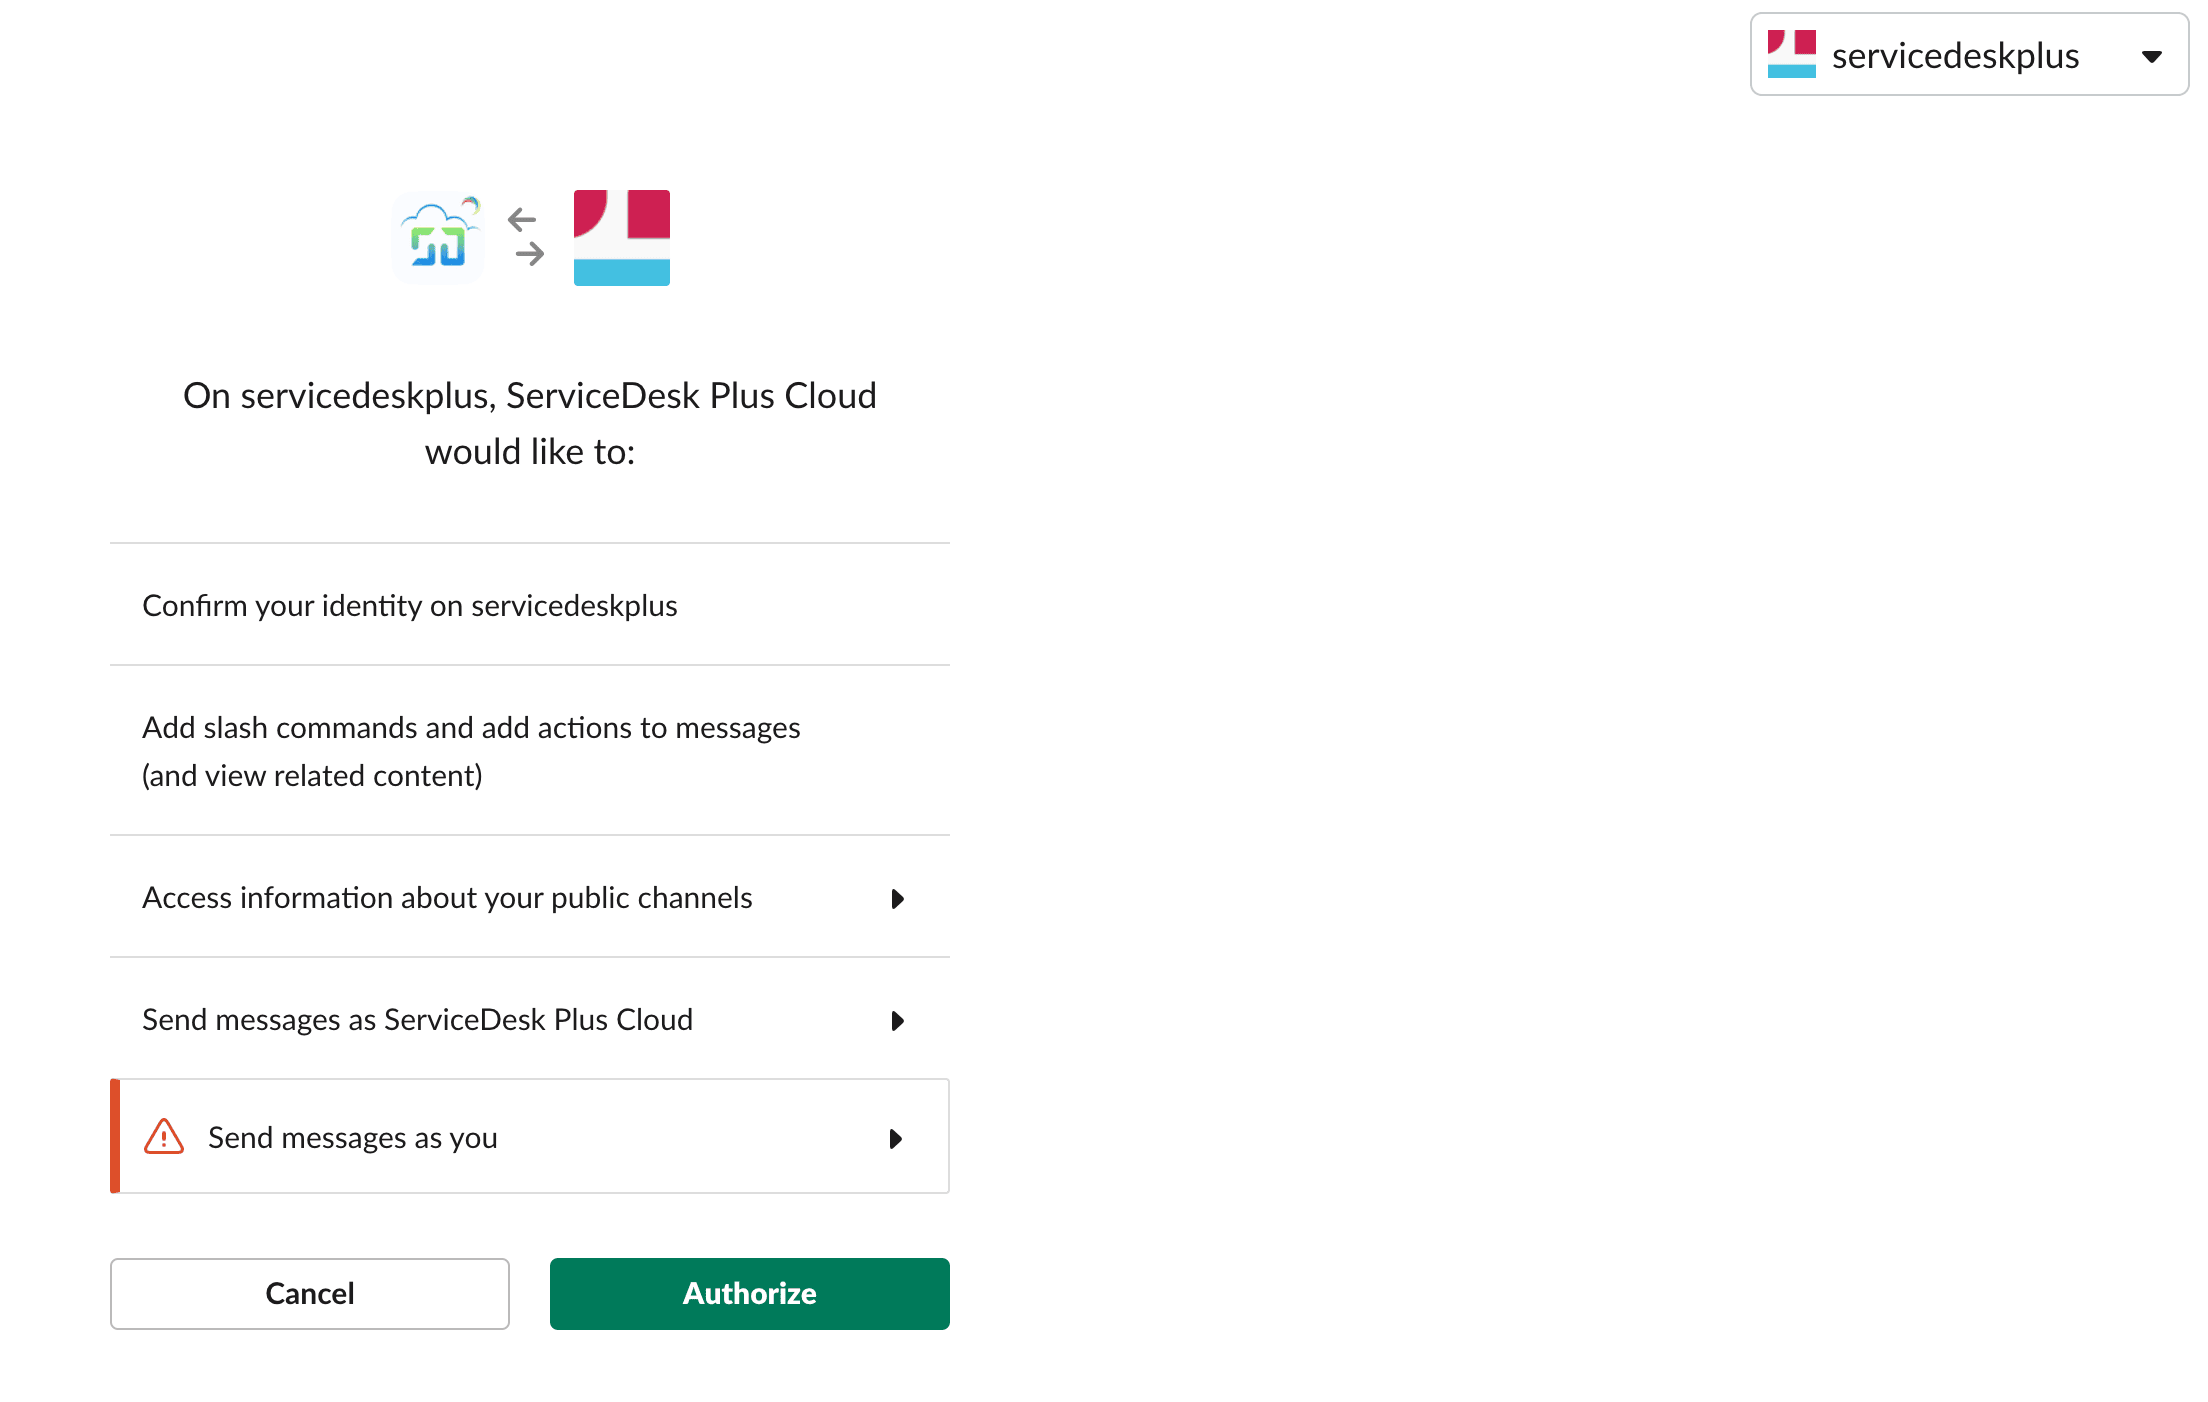The width and height of the screenshot is (2208, 1402).
Task: Click the warning triangle icon
Action: tap(164, 1137)
